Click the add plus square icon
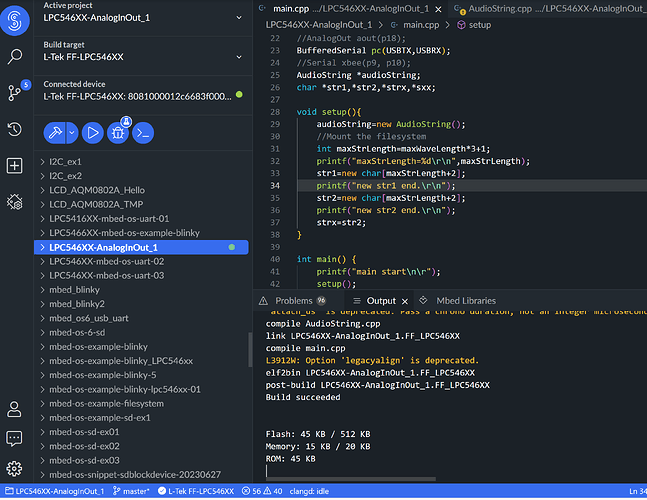The height and width of the screenshot is (500, 647). click(14, 166)
